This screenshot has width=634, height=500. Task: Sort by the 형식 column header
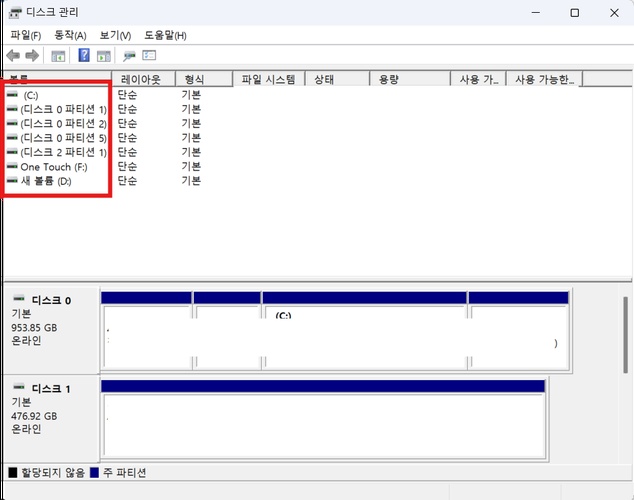click(204, 79)
